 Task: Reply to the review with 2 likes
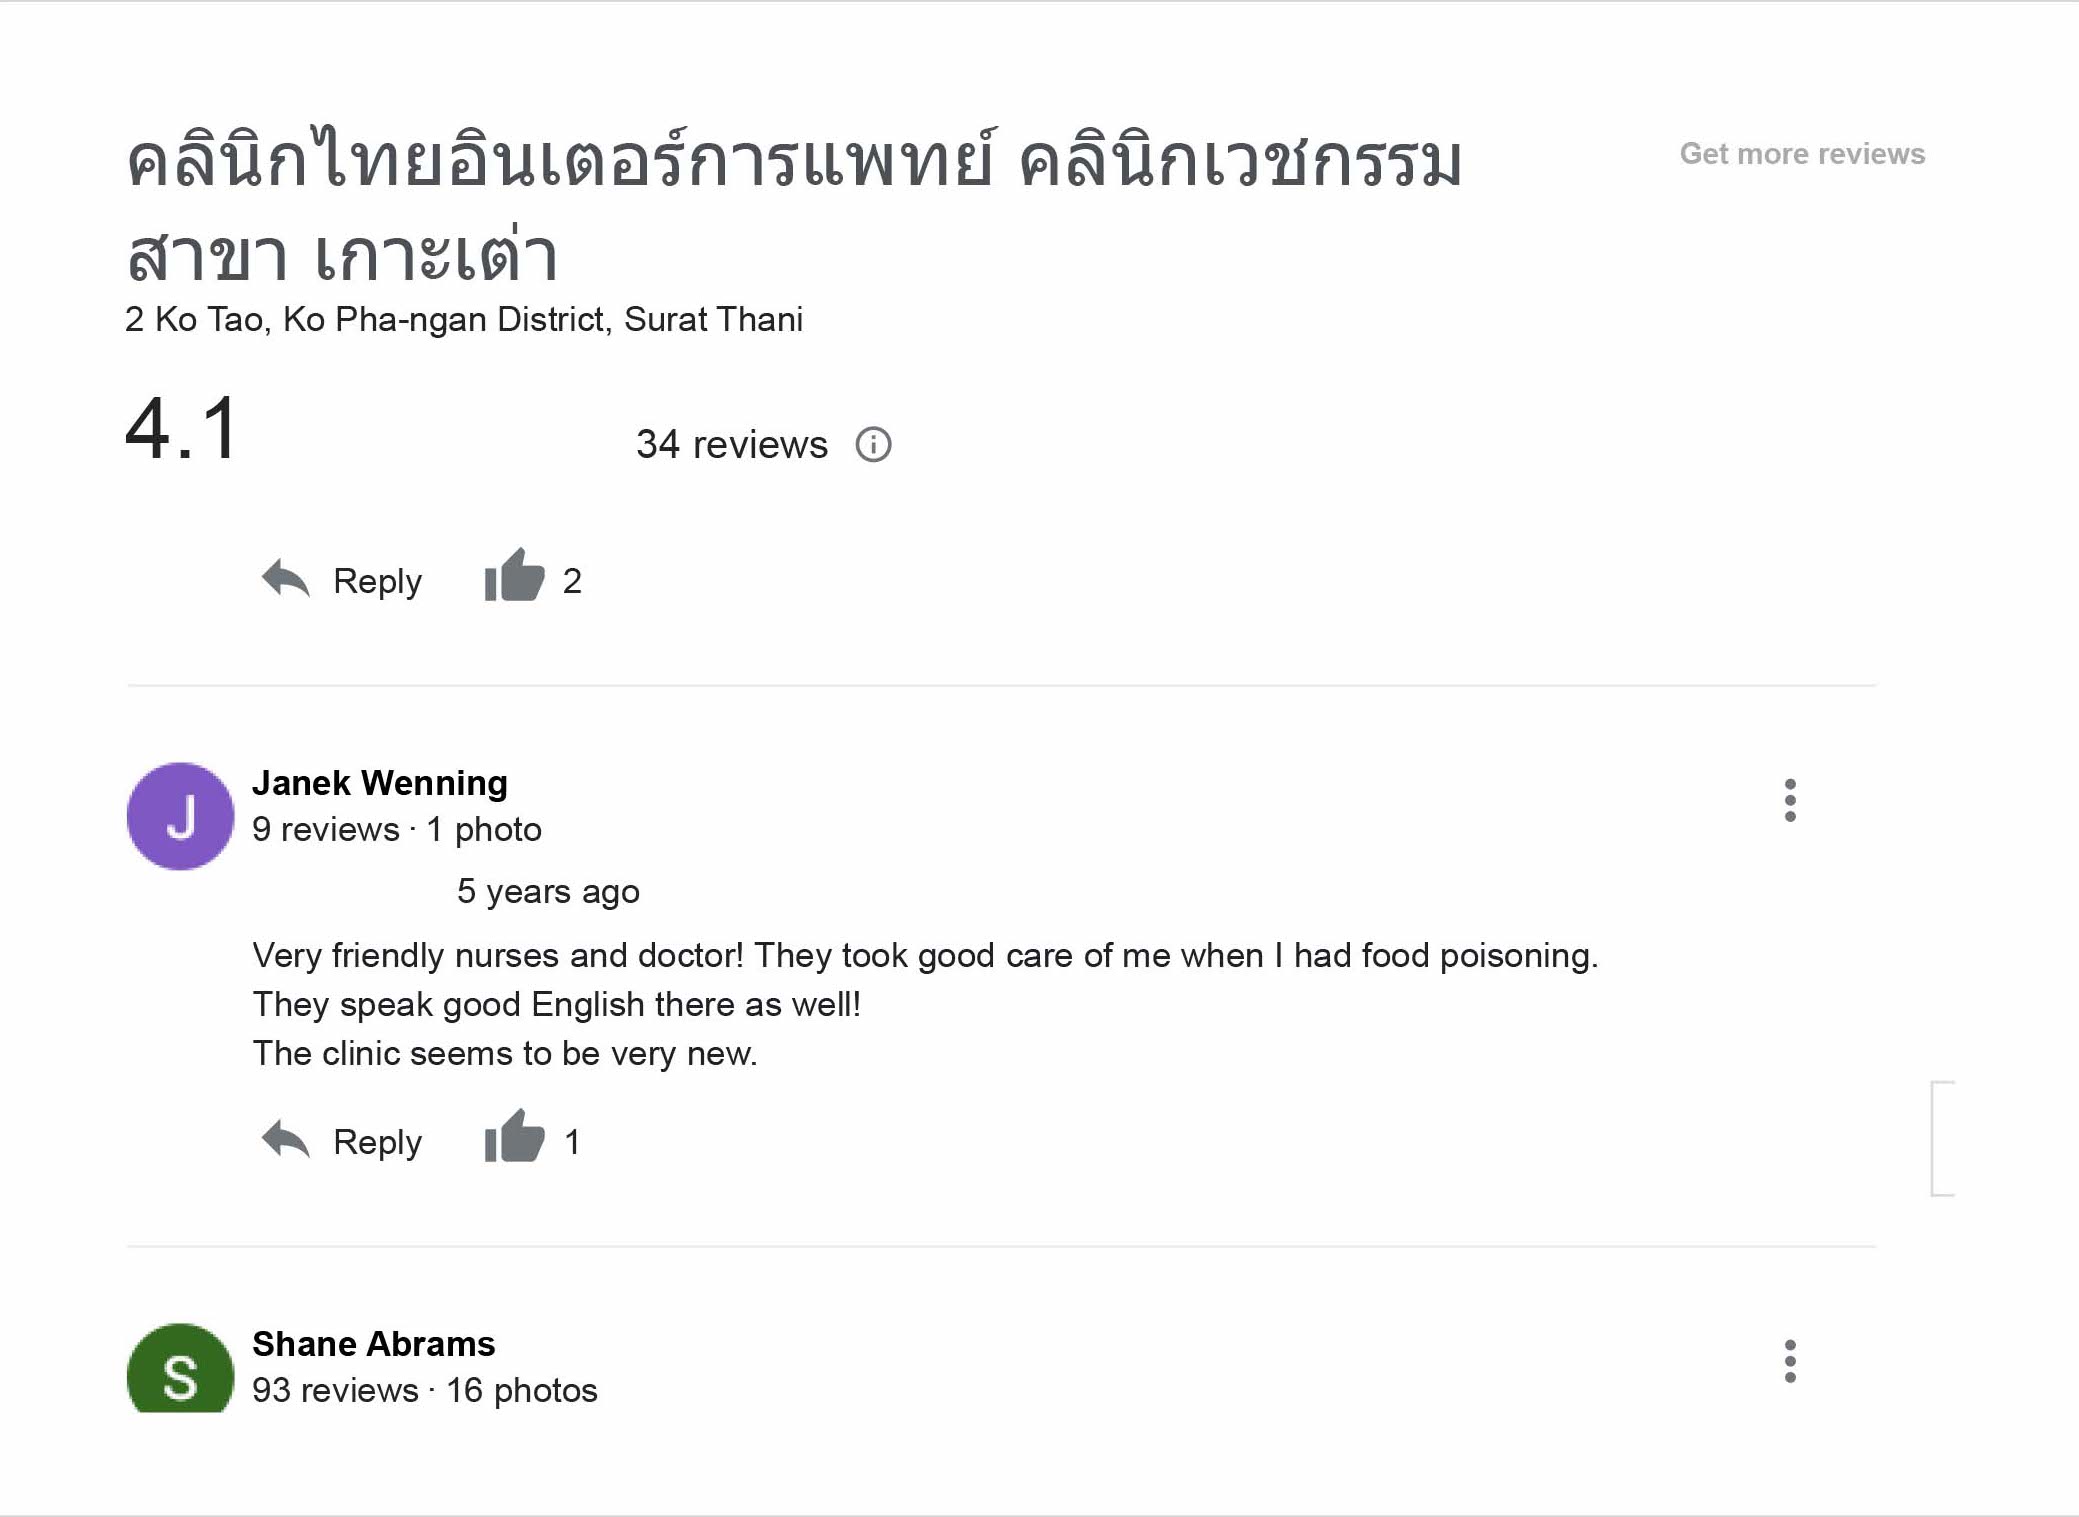(x=342, y=580)
